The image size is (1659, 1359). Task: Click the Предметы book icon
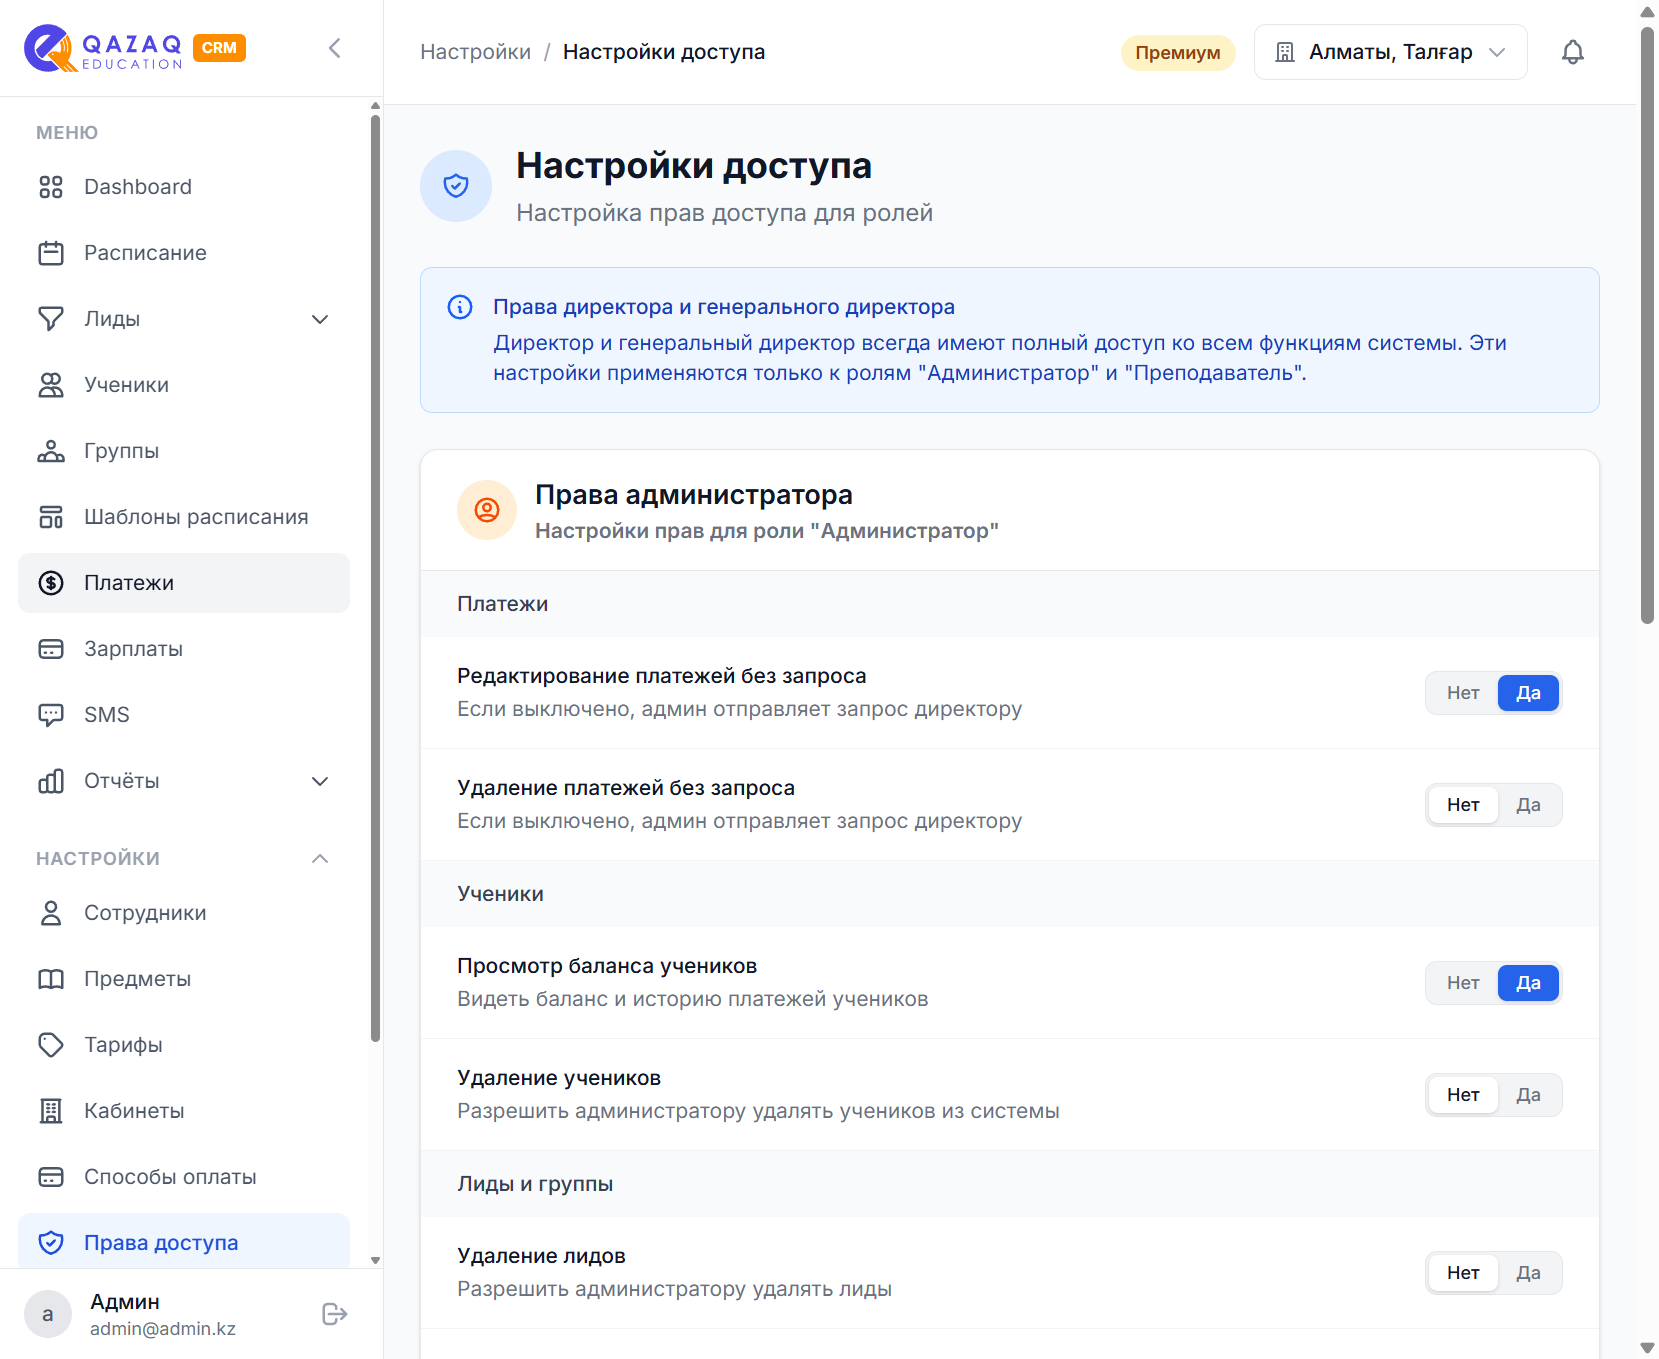(51, 979)
